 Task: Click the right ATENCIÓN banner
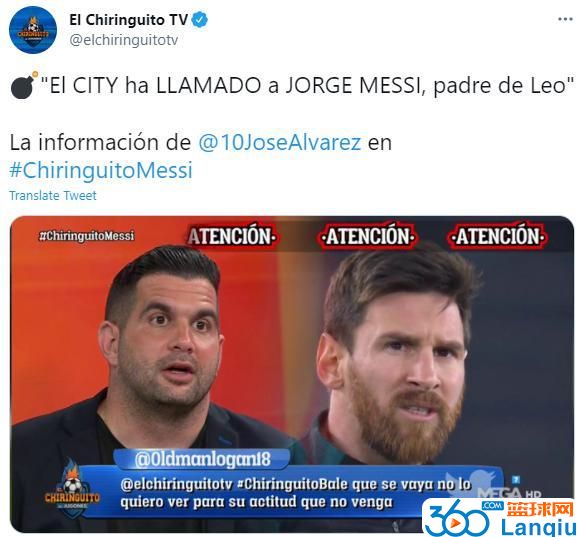498,236
